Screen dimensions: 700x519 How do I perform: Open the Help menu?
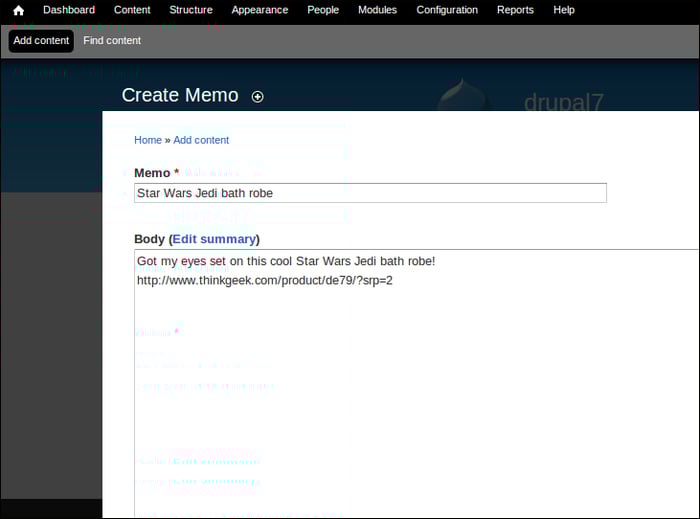(564, 10)
